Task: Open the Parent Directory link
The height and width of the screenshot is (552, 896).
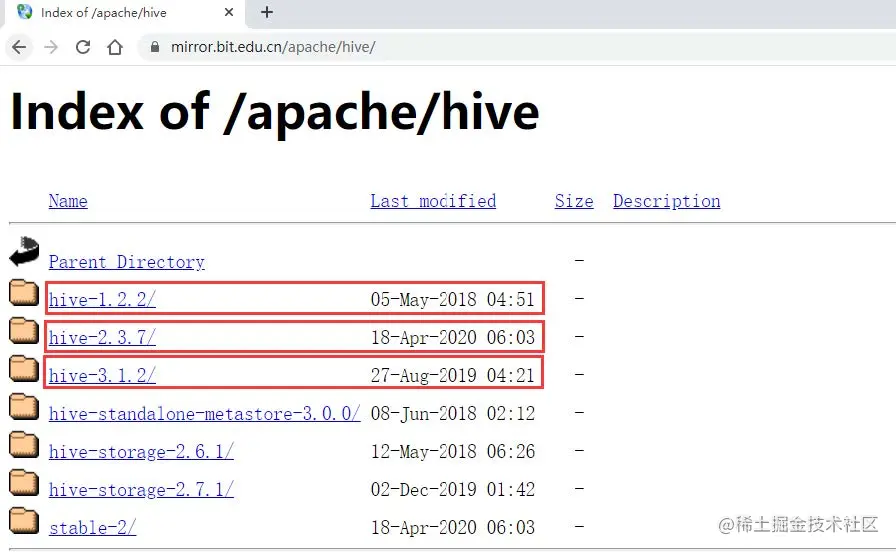Action: tap(127, 262)
